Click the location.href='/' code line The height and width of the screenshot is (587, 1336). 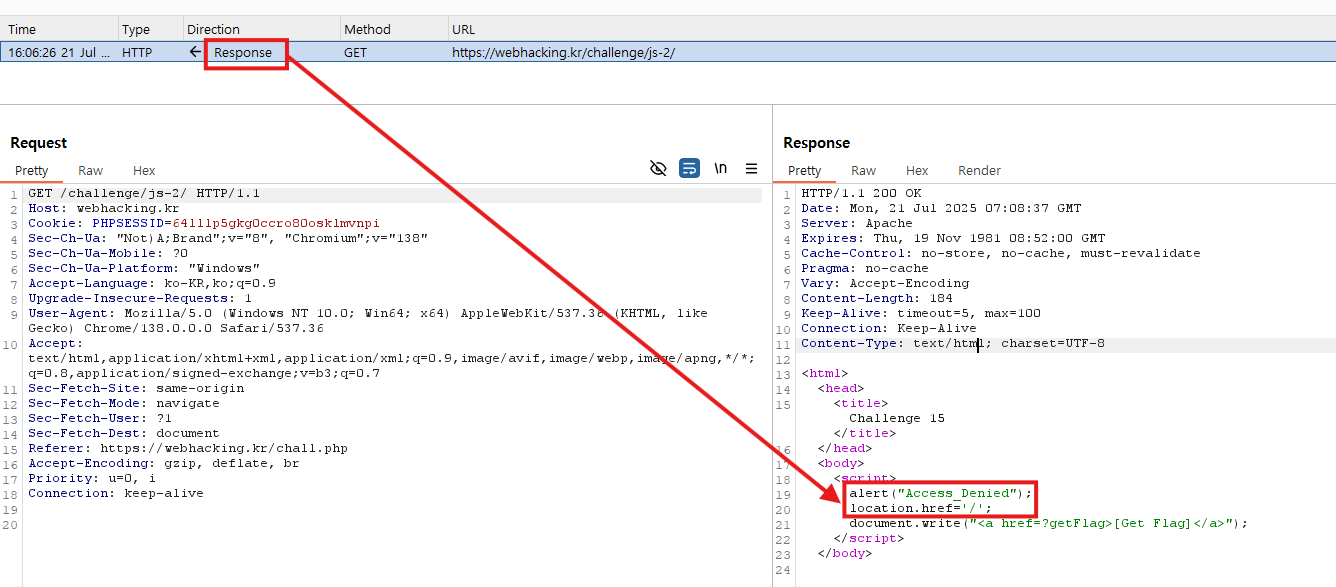[921, 509]
